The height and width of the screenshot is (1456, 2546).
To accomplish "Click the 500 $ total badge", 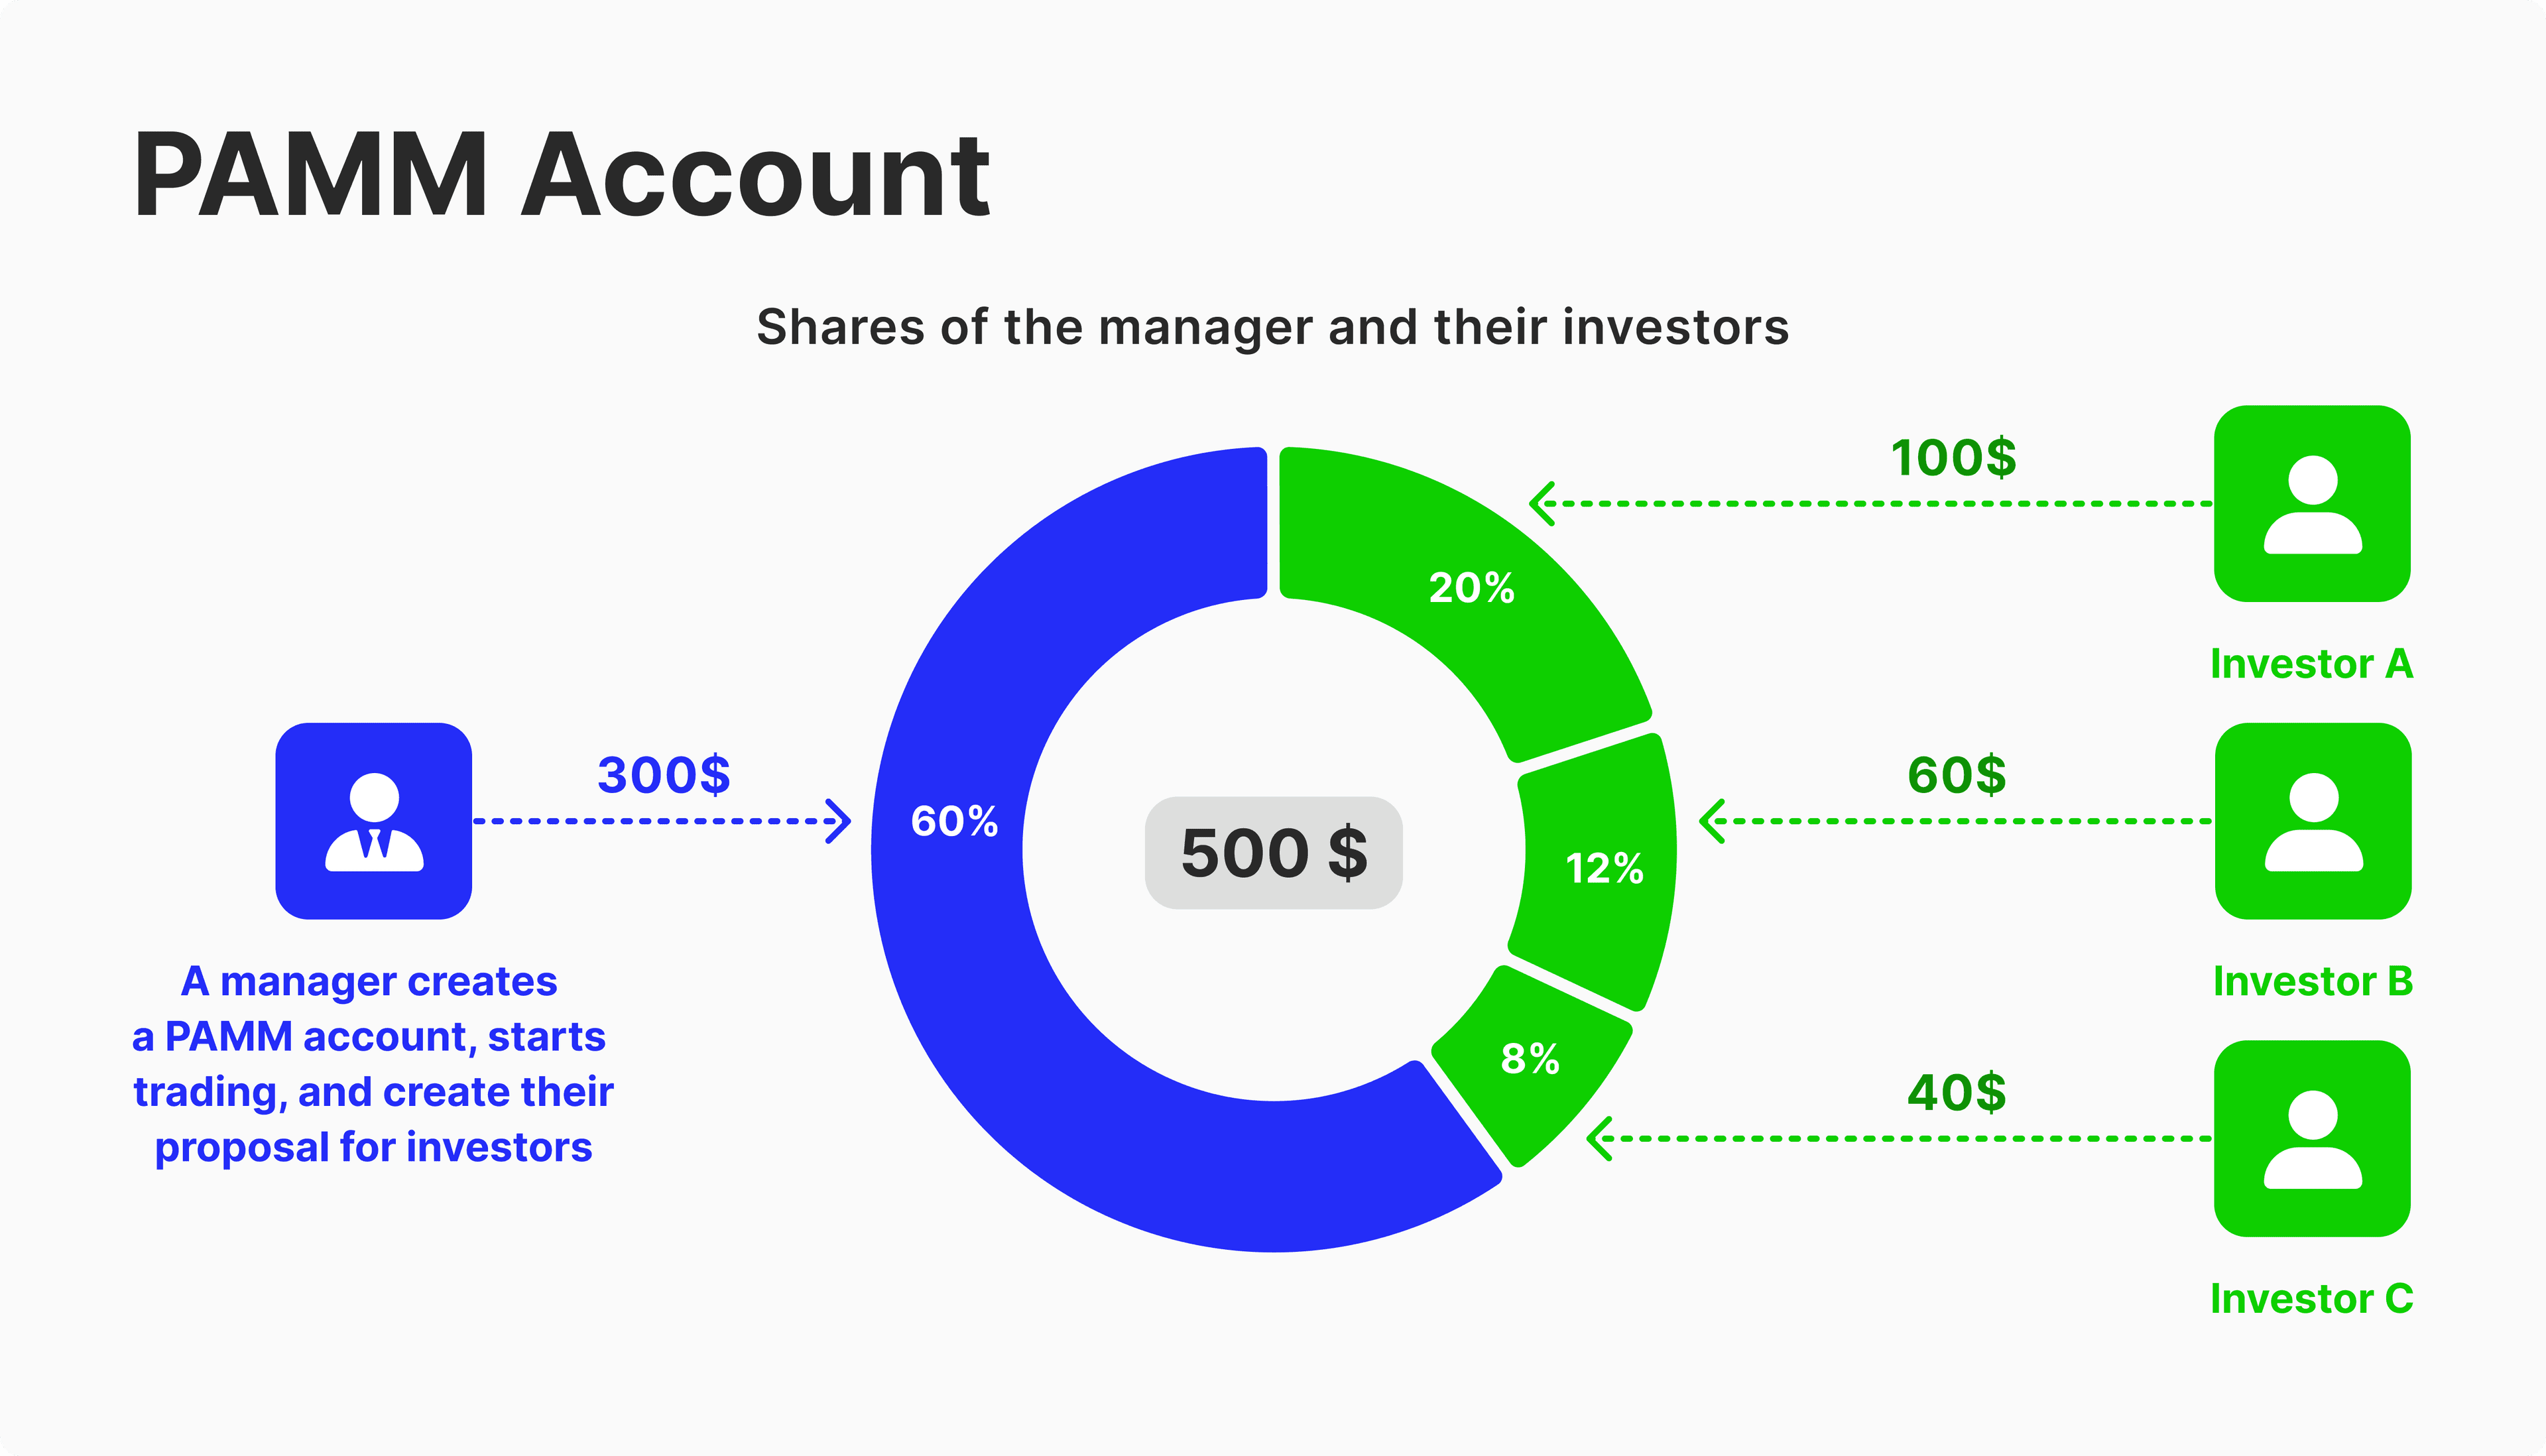I will tap(1273, 853).
